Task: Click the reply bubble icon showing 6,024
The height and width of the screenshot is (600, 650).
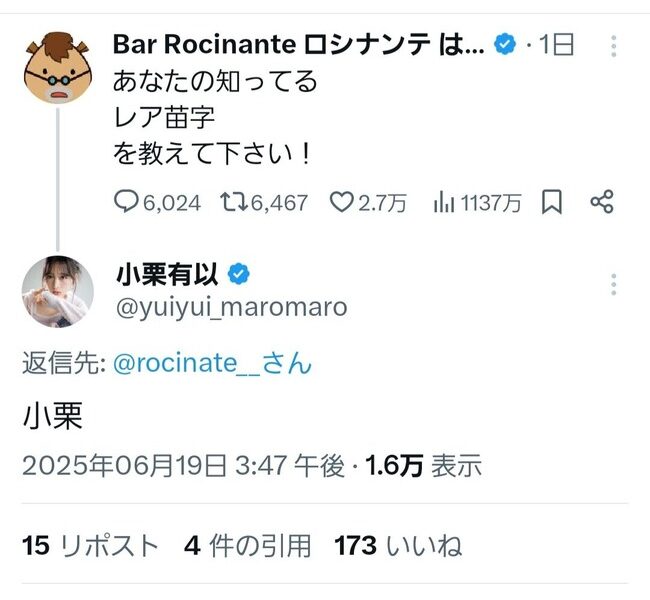Action: click(x=126, y=202)
